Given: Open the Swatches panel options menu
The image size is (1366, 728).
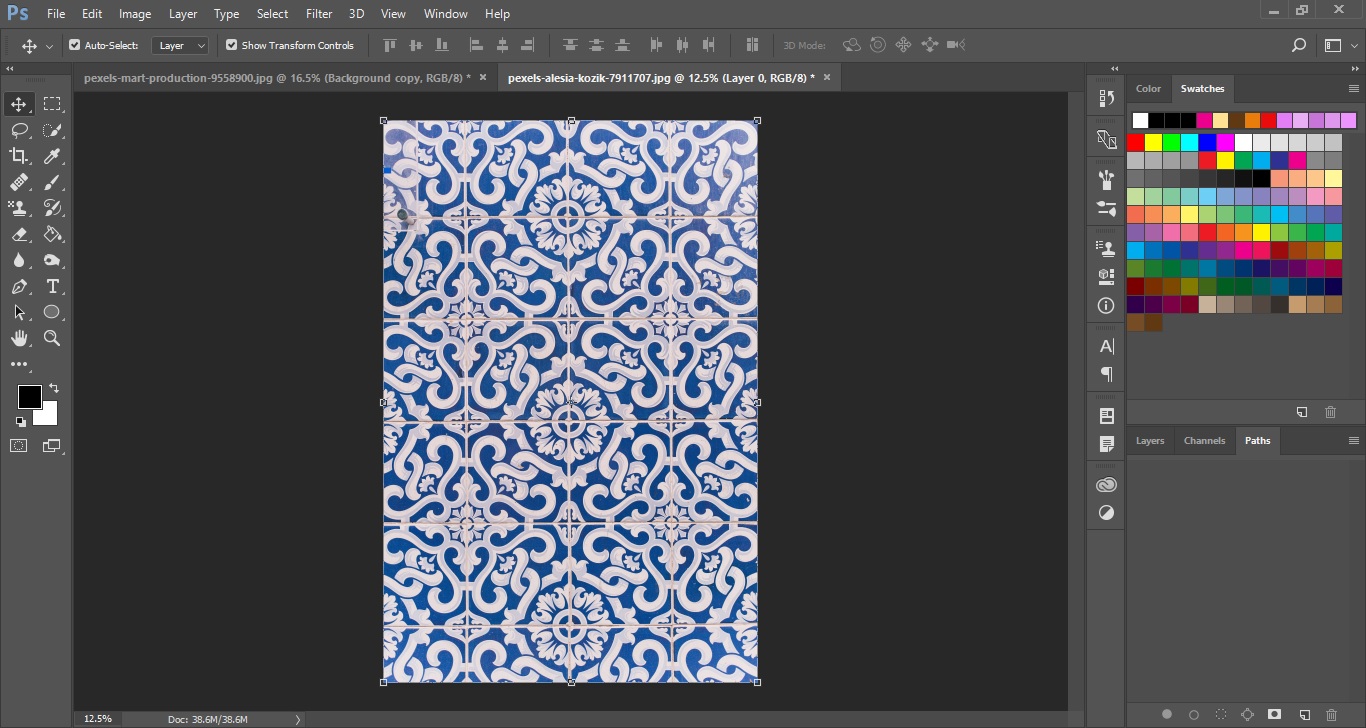Looking at the screenshot, I should (1353, 89).
